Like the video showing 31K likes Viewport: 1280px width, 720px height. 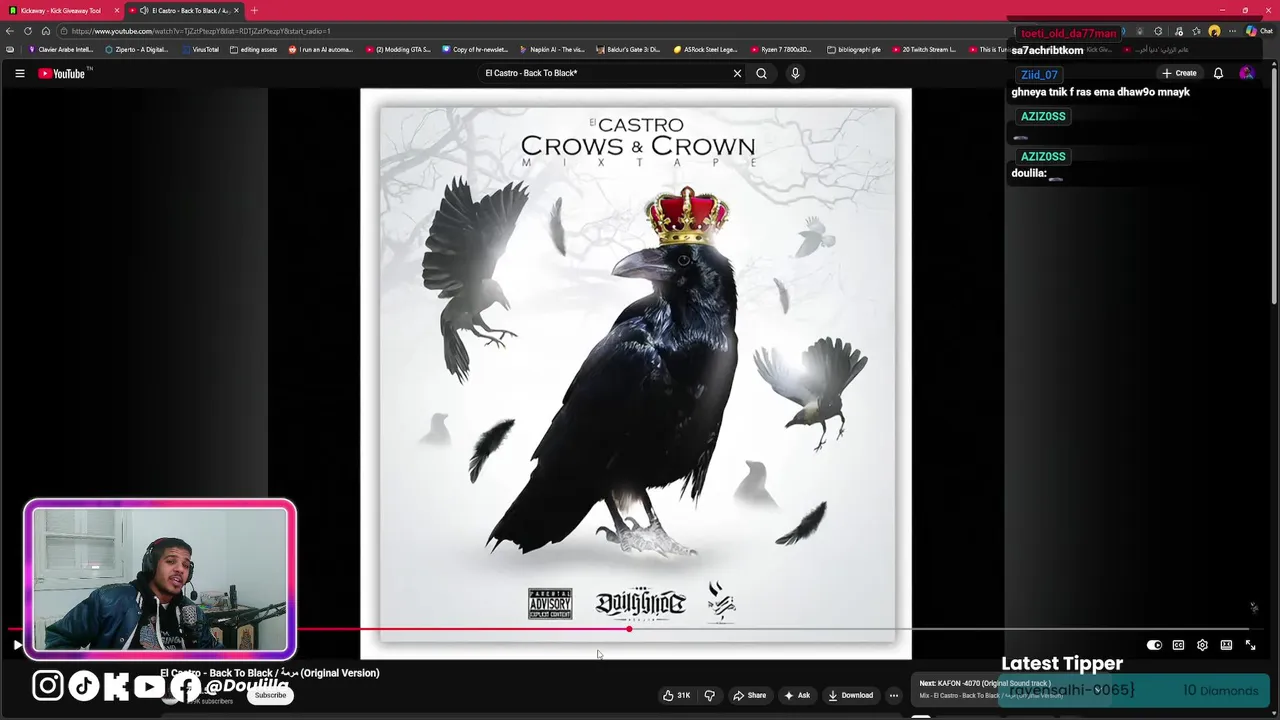pyautogui.click(x=677, y=695)
